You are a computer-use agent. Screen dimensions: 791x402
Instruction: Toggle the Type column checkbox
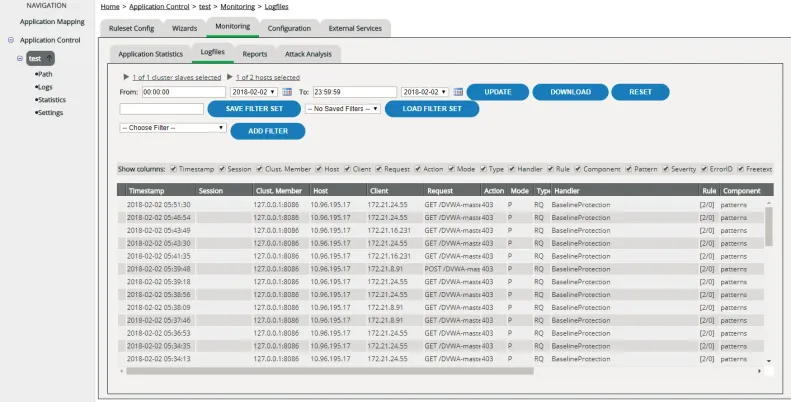point(483,169)
